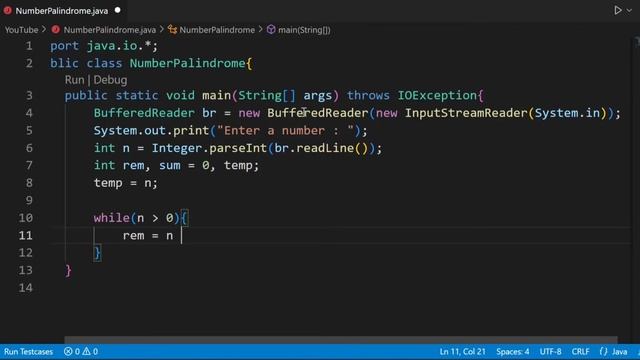Open the NumberPalindrome.java breadcrumb
The width and height of the screenshot is (640, 360).
[x=109, y=30]
